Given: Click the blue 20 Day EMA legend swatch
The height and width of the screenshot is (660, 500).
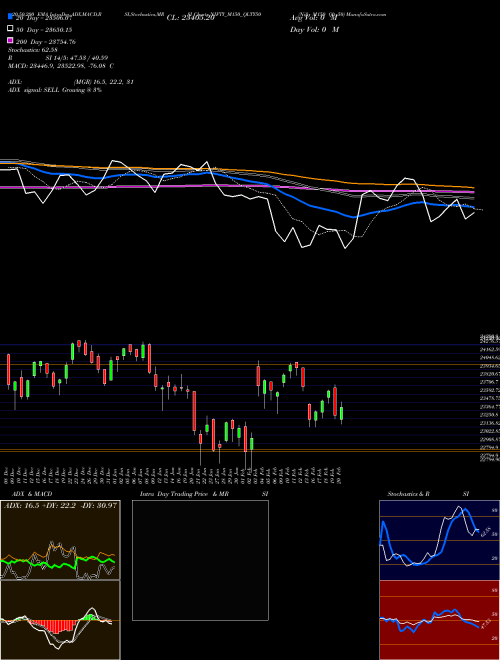Looking at the screenshot, I should [x=10, y=17].
